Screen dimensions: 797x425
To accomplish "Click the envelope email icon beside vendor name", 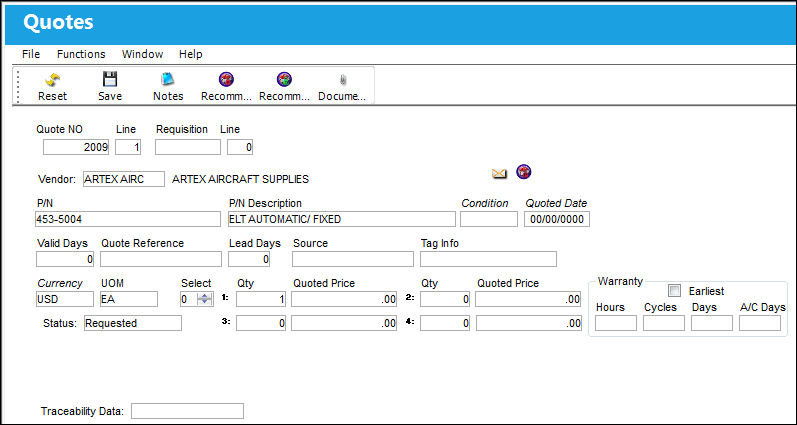I will tap(500, 174).
